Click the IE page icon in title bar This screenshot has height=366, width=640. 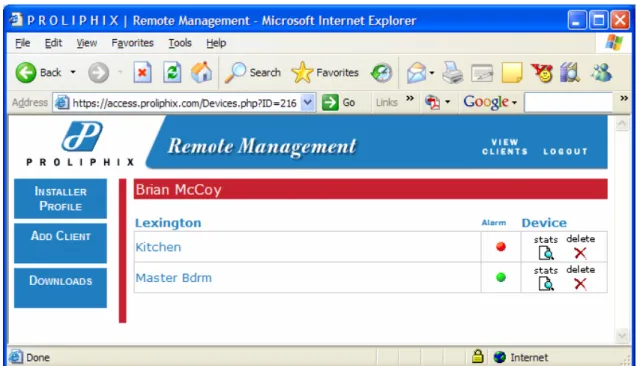[x=16, y=19]
